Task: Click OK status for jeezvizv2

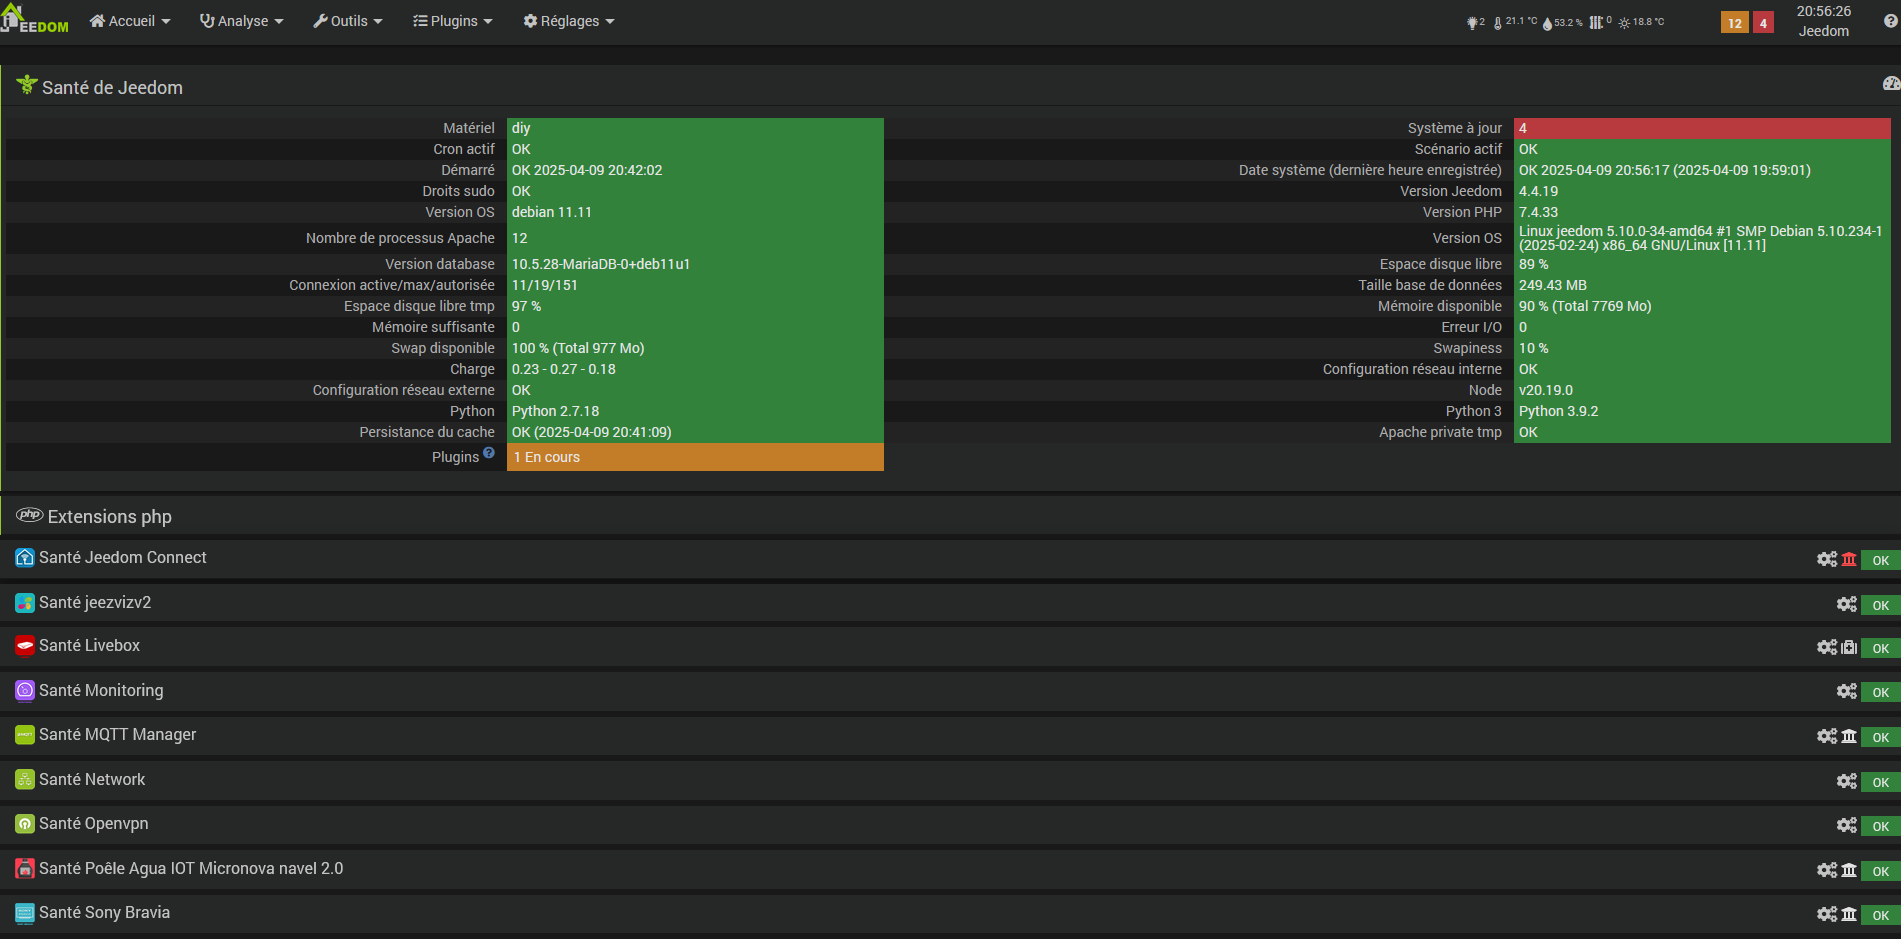Action: tap(1880, 605)
